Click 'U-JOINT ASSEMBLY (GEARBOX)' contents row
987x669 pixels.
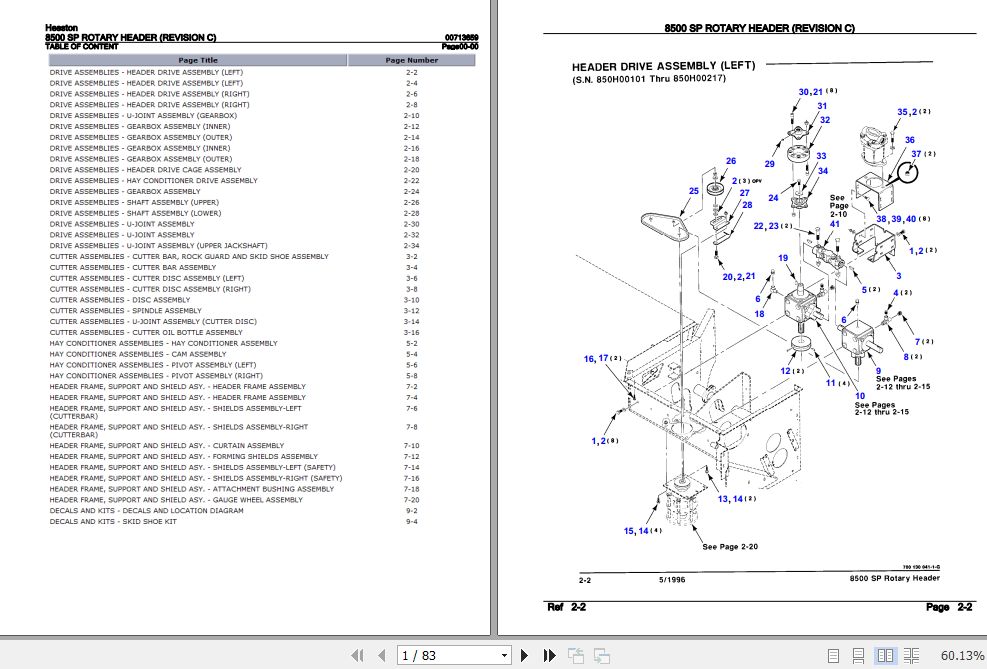click(262, 116)
